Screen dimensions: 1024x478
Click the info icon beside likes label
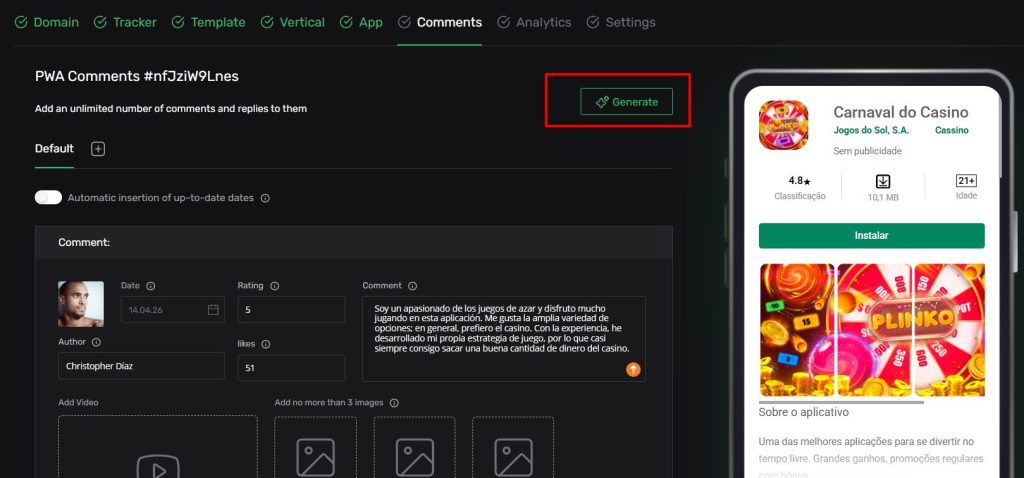click(x=266, y=344)
